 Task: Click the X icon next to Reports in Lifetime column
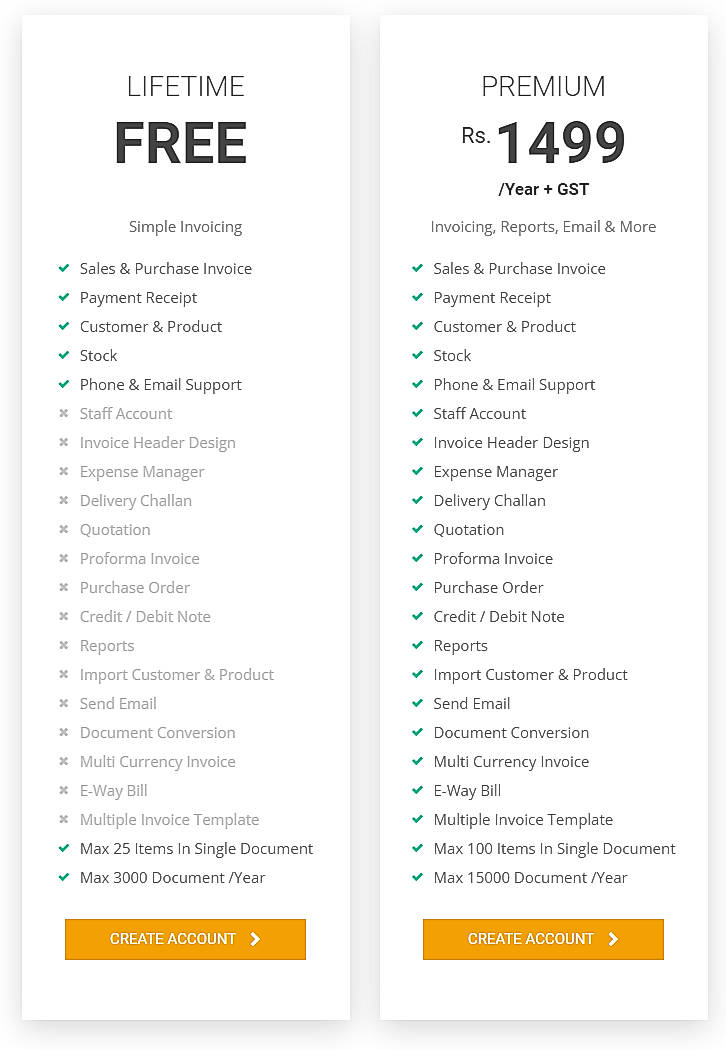pyautogui.click(x=62, y=645)
